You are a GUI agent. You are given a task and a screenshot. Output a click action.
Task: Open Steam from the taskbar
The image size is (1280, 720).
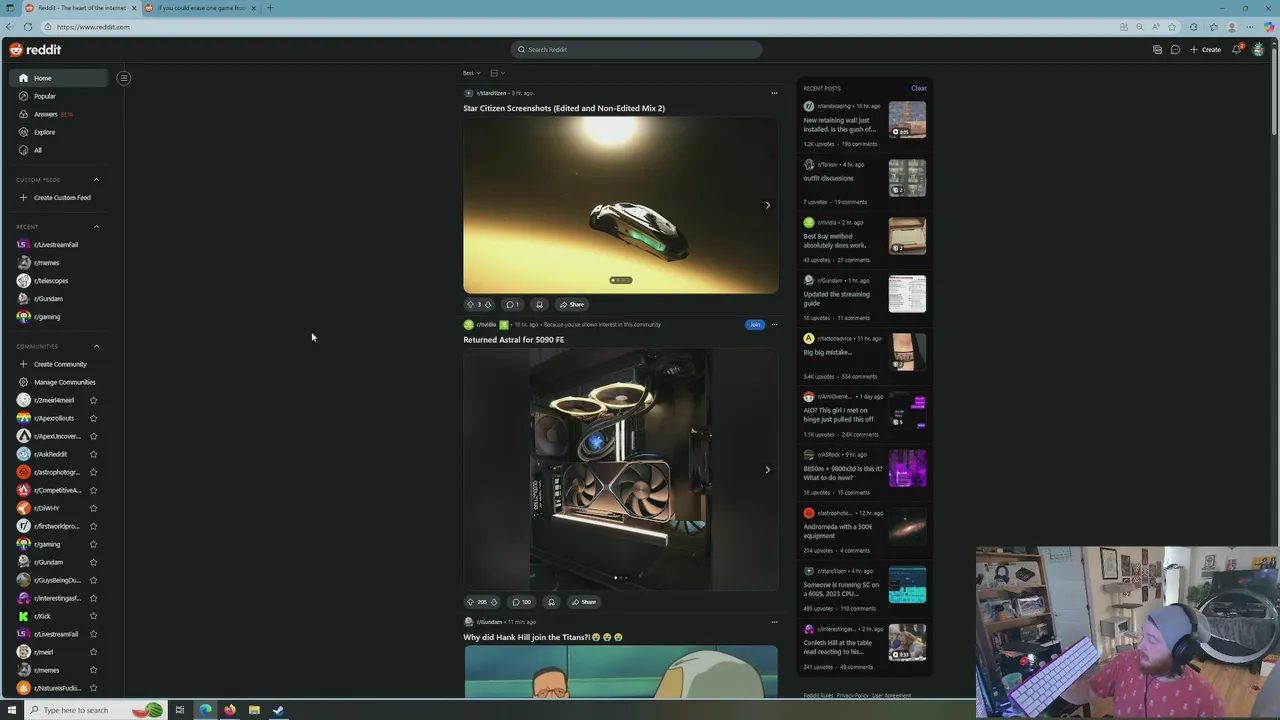[278, 710]
